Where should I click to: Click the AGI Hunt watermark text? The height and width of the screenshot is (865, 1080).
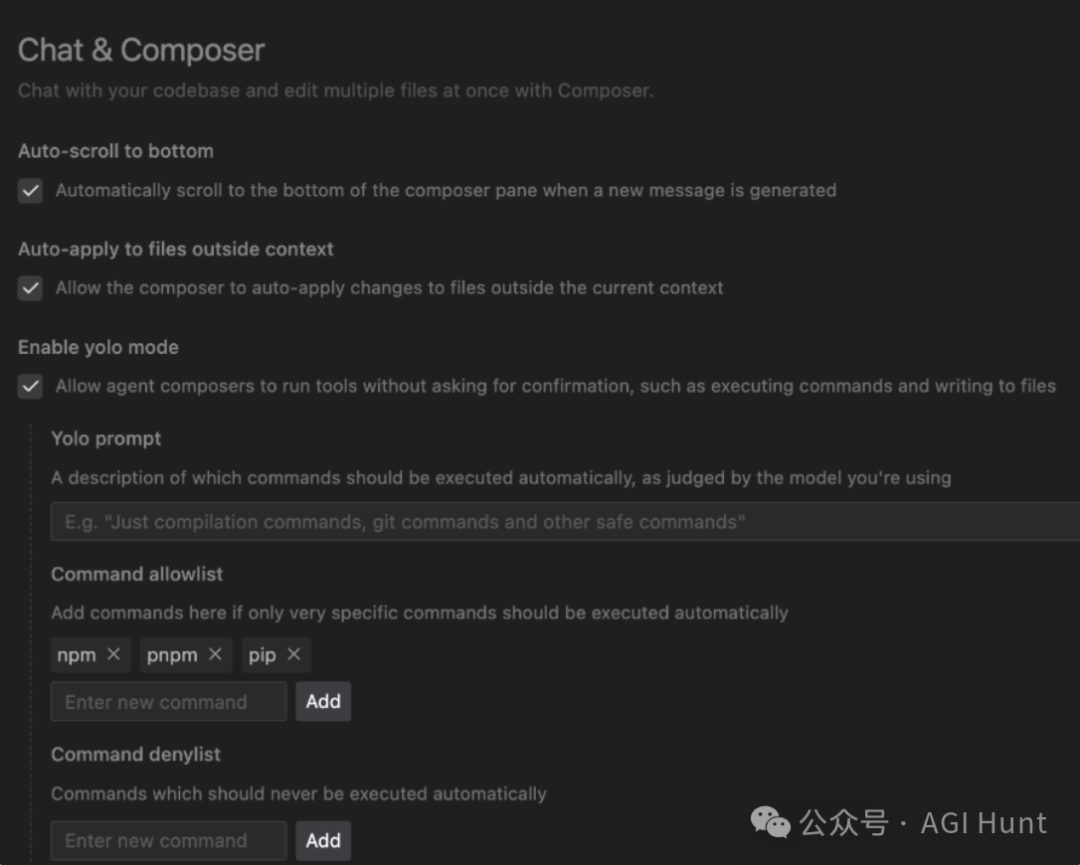click(x=983, y=823)
